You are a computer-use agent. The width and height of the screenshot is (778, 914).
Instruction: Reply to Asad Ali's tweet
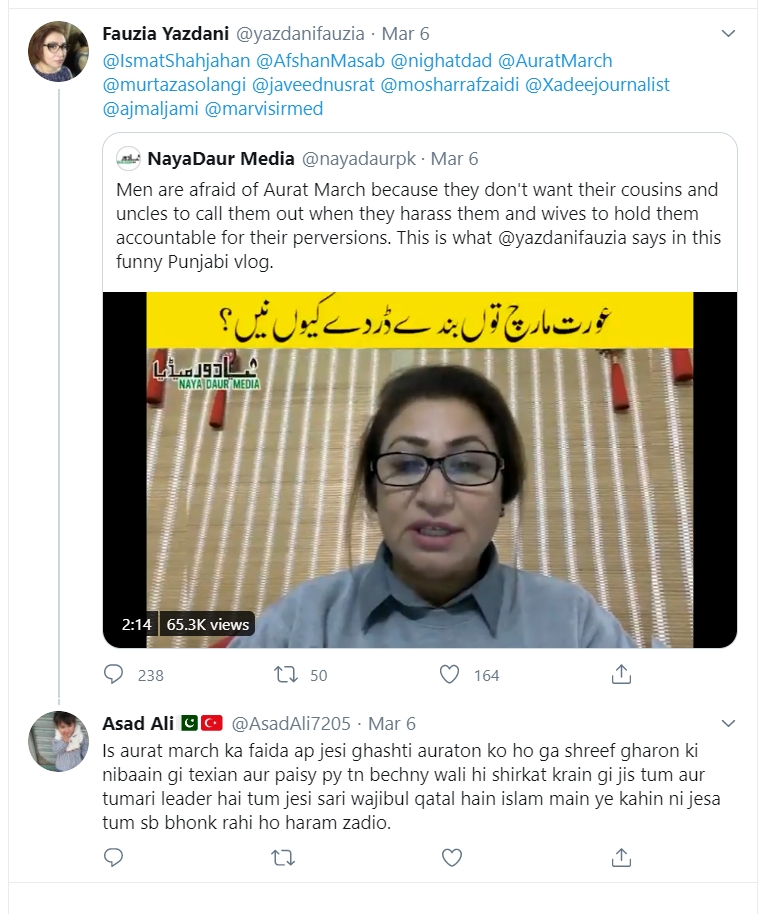(114, 857)
